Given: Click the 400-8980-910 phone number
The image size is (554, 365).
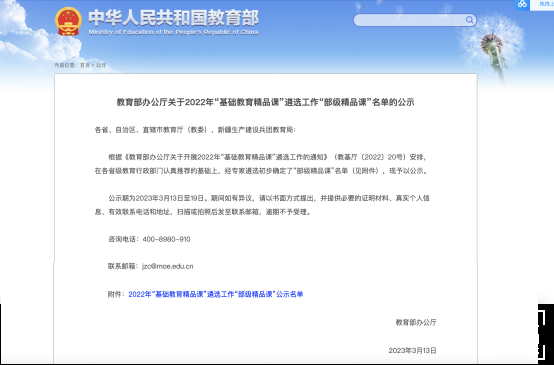Looking at the screenshot, I should point(166,239).
